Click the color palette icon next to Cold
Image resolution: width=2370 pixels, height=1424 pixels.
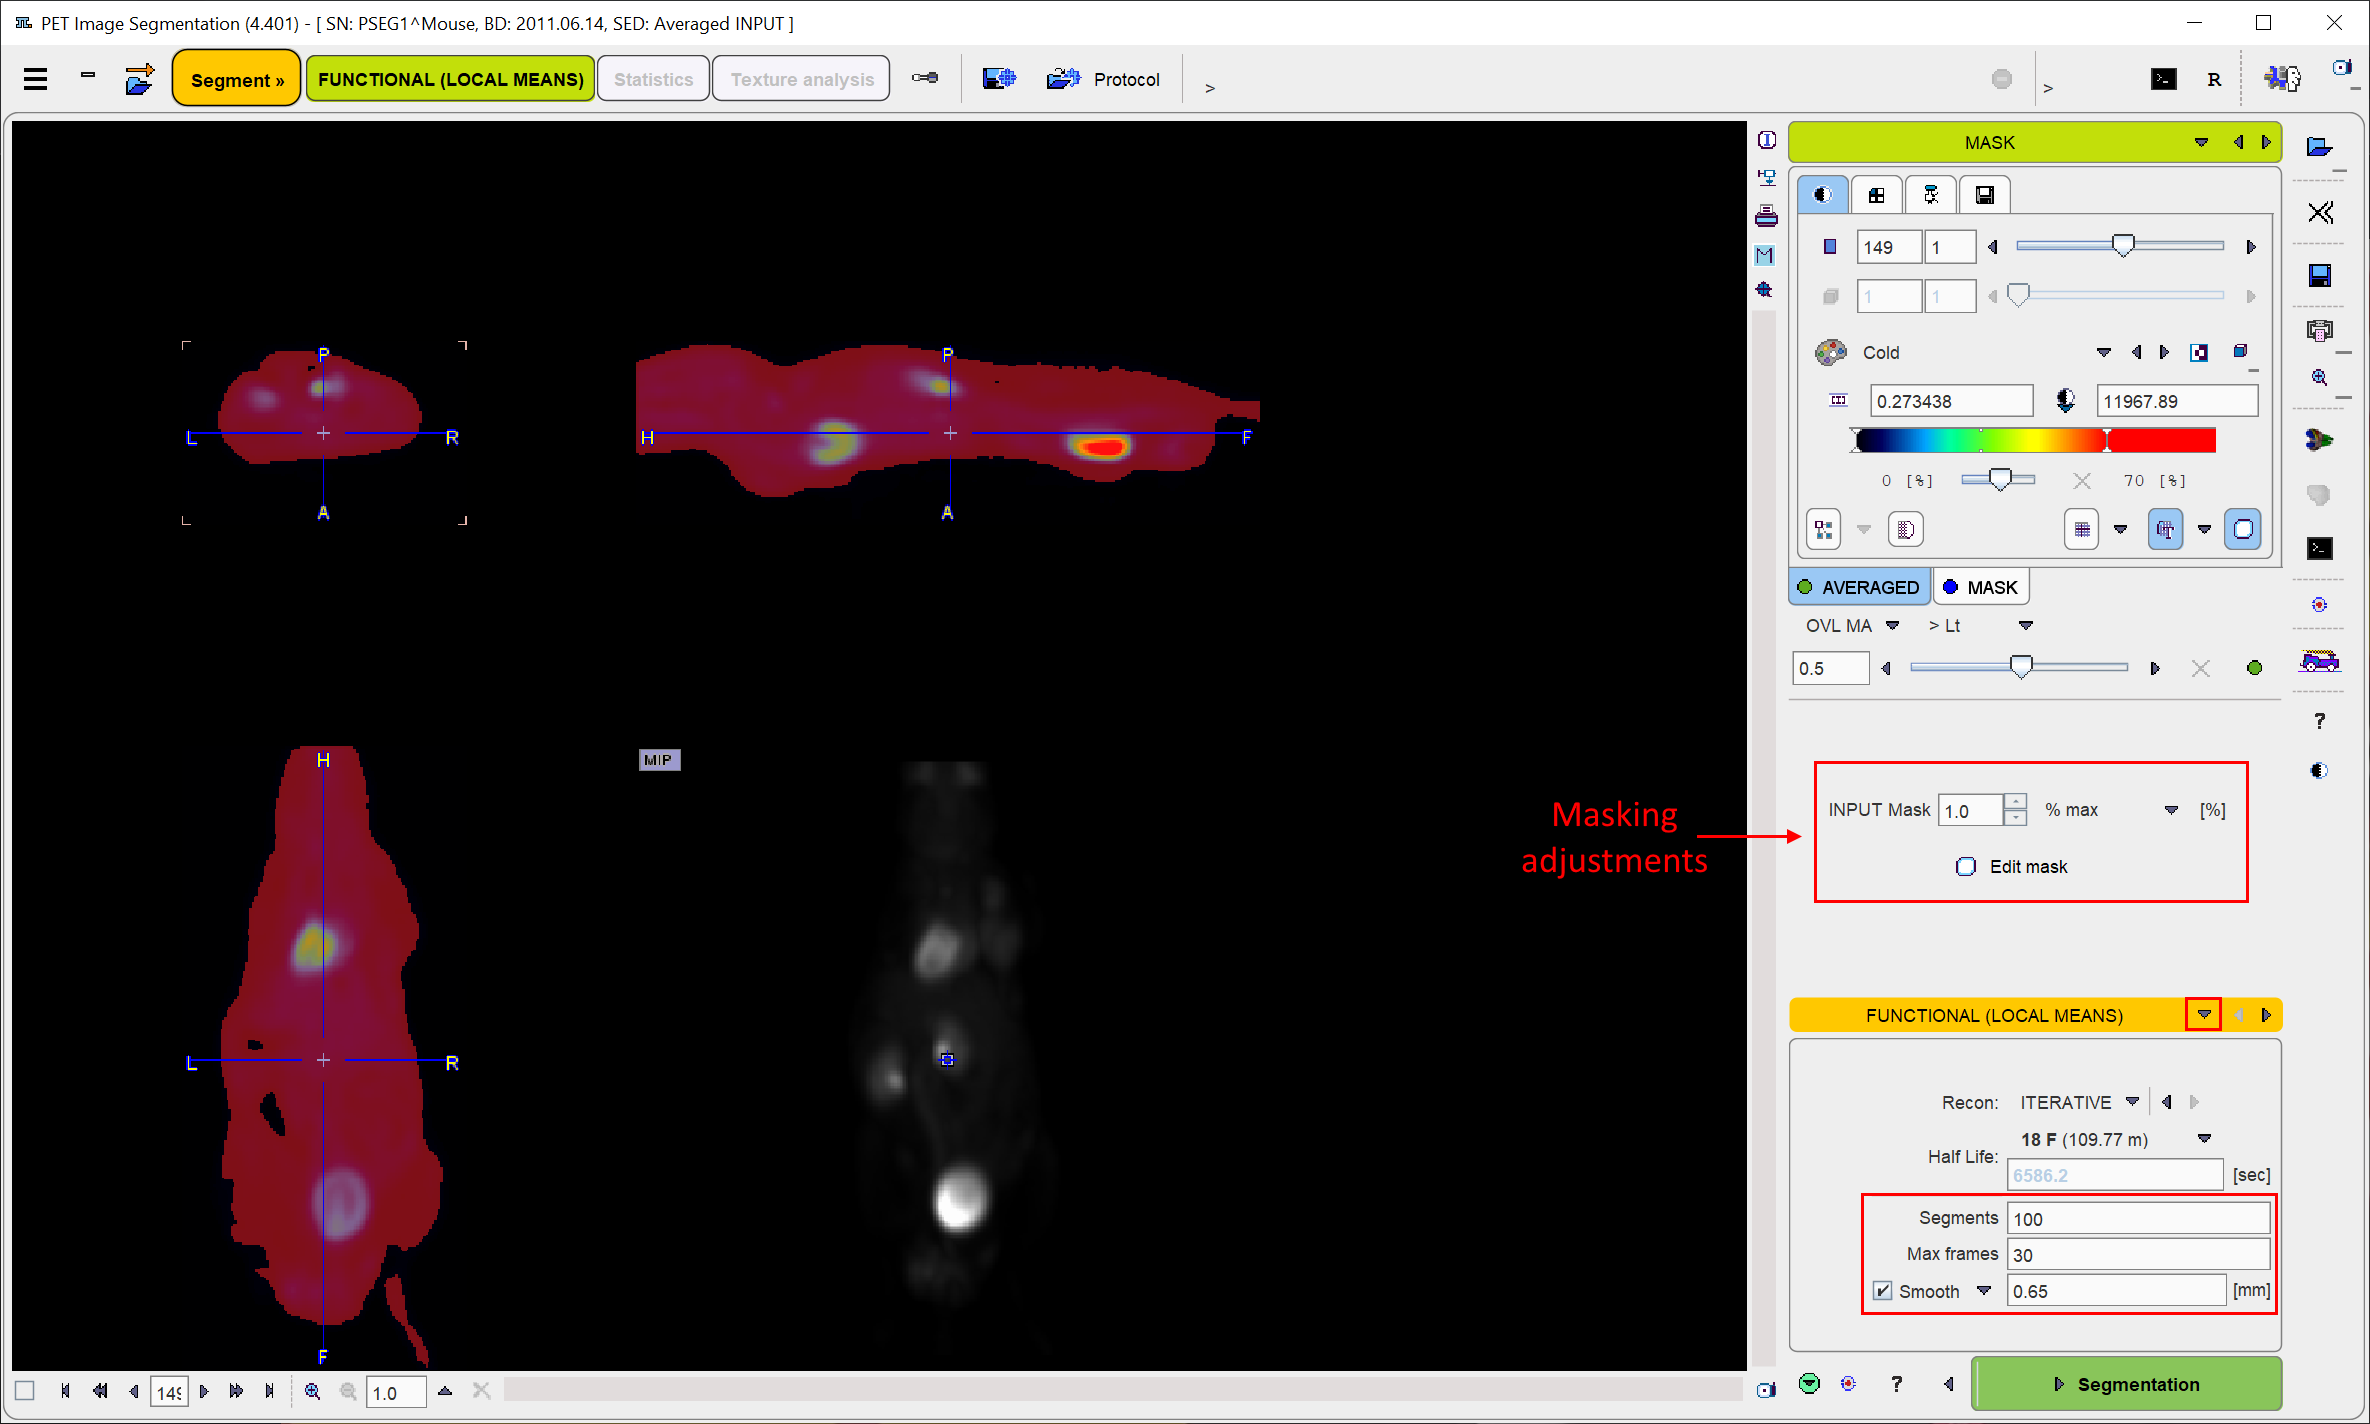point(1831,352)
